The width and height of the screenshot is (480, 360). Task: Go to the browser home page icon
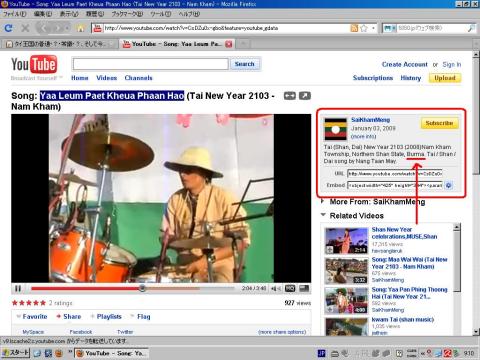(x=80, y=28)
